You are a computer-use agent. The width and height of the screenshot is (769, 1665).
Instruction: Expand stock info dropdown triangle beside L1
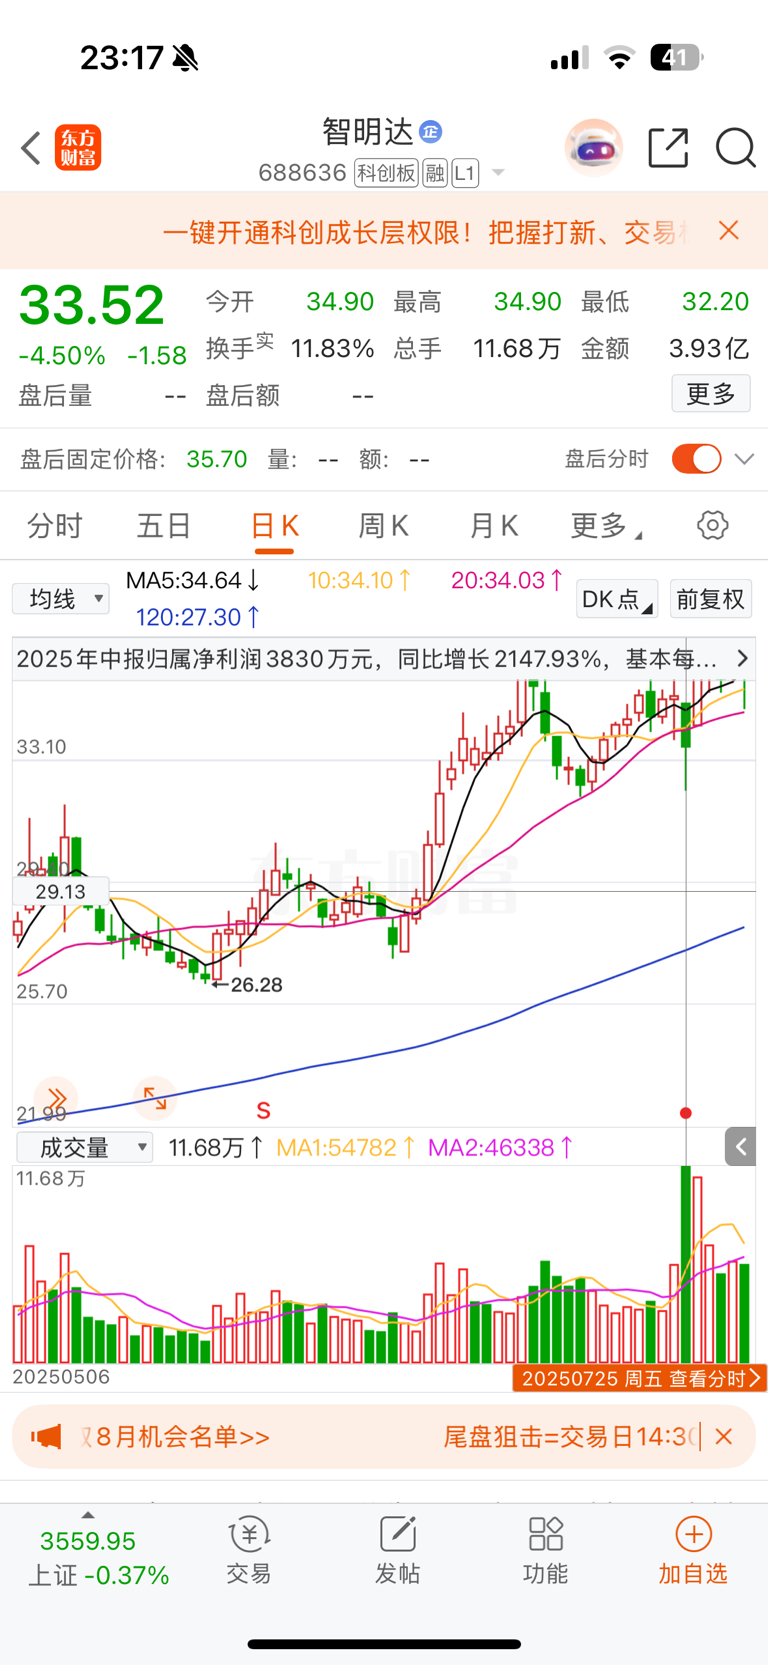coord(498,174)
